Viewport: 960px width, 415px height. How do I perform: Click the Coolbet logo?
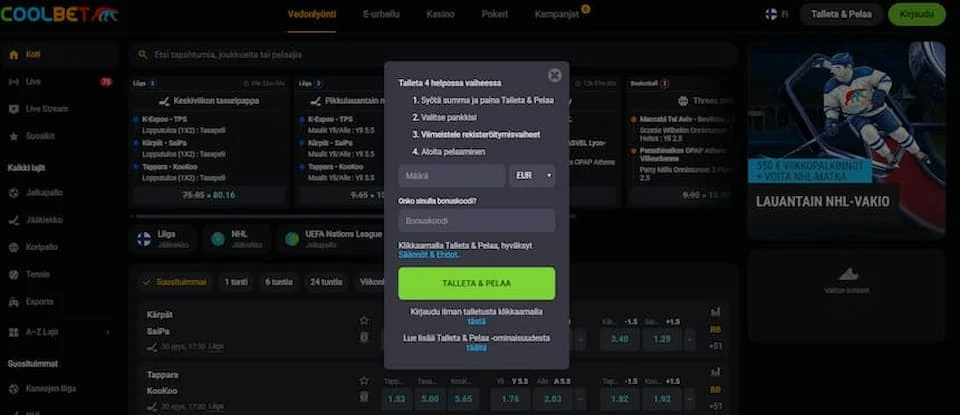[59, 15]
